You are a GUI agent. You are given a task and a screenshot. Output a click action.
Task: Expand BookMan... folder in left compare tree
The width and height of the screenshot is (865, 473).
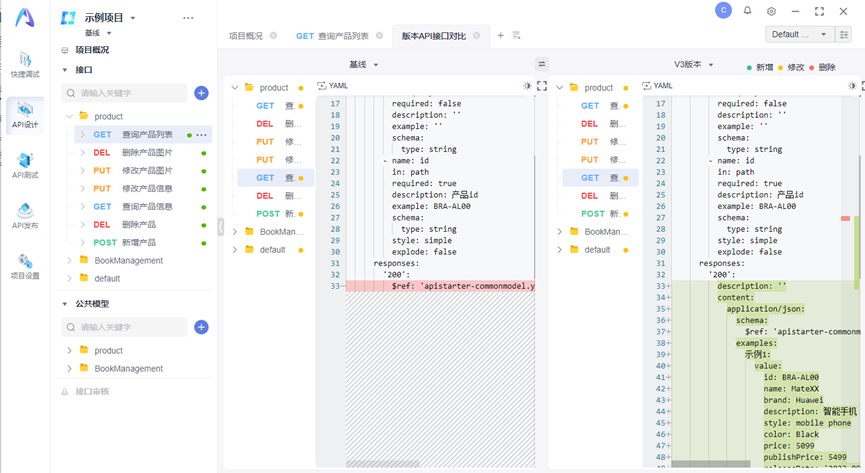click(235, 232)
